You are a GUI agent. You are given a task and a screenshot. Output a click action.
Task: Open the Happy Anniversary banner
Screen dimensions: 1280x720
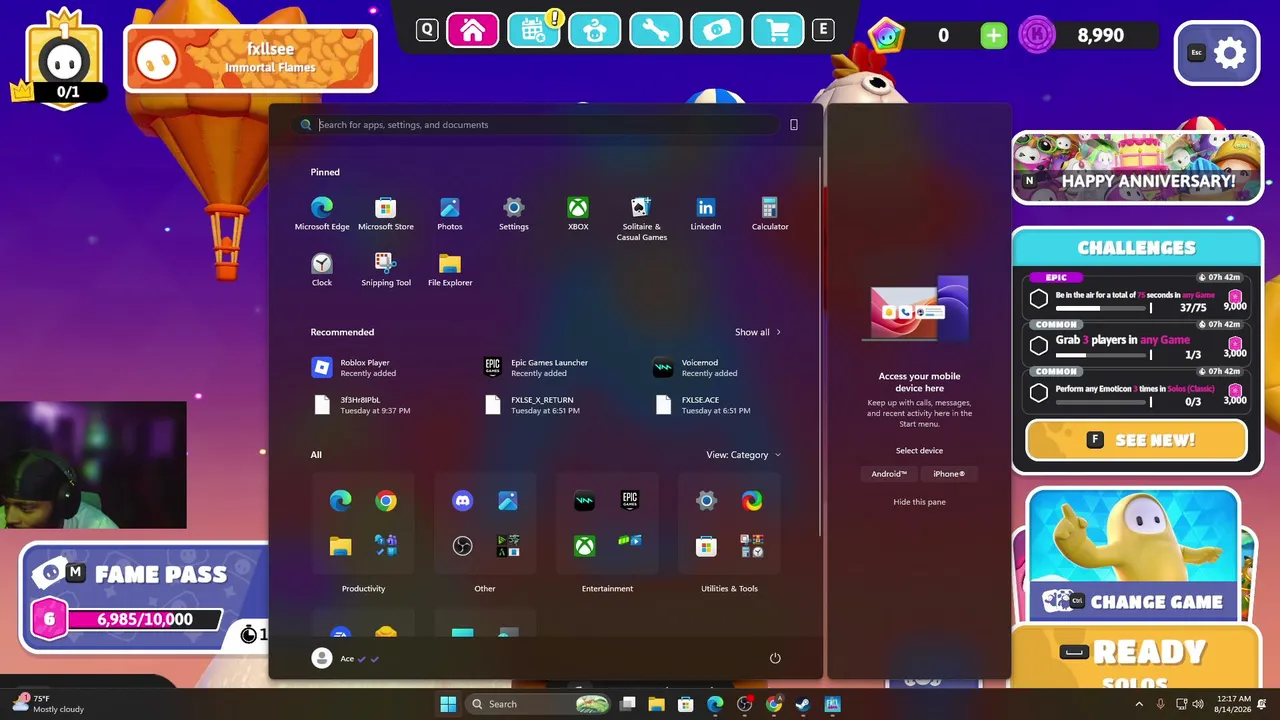click(x=1137, y=168)
